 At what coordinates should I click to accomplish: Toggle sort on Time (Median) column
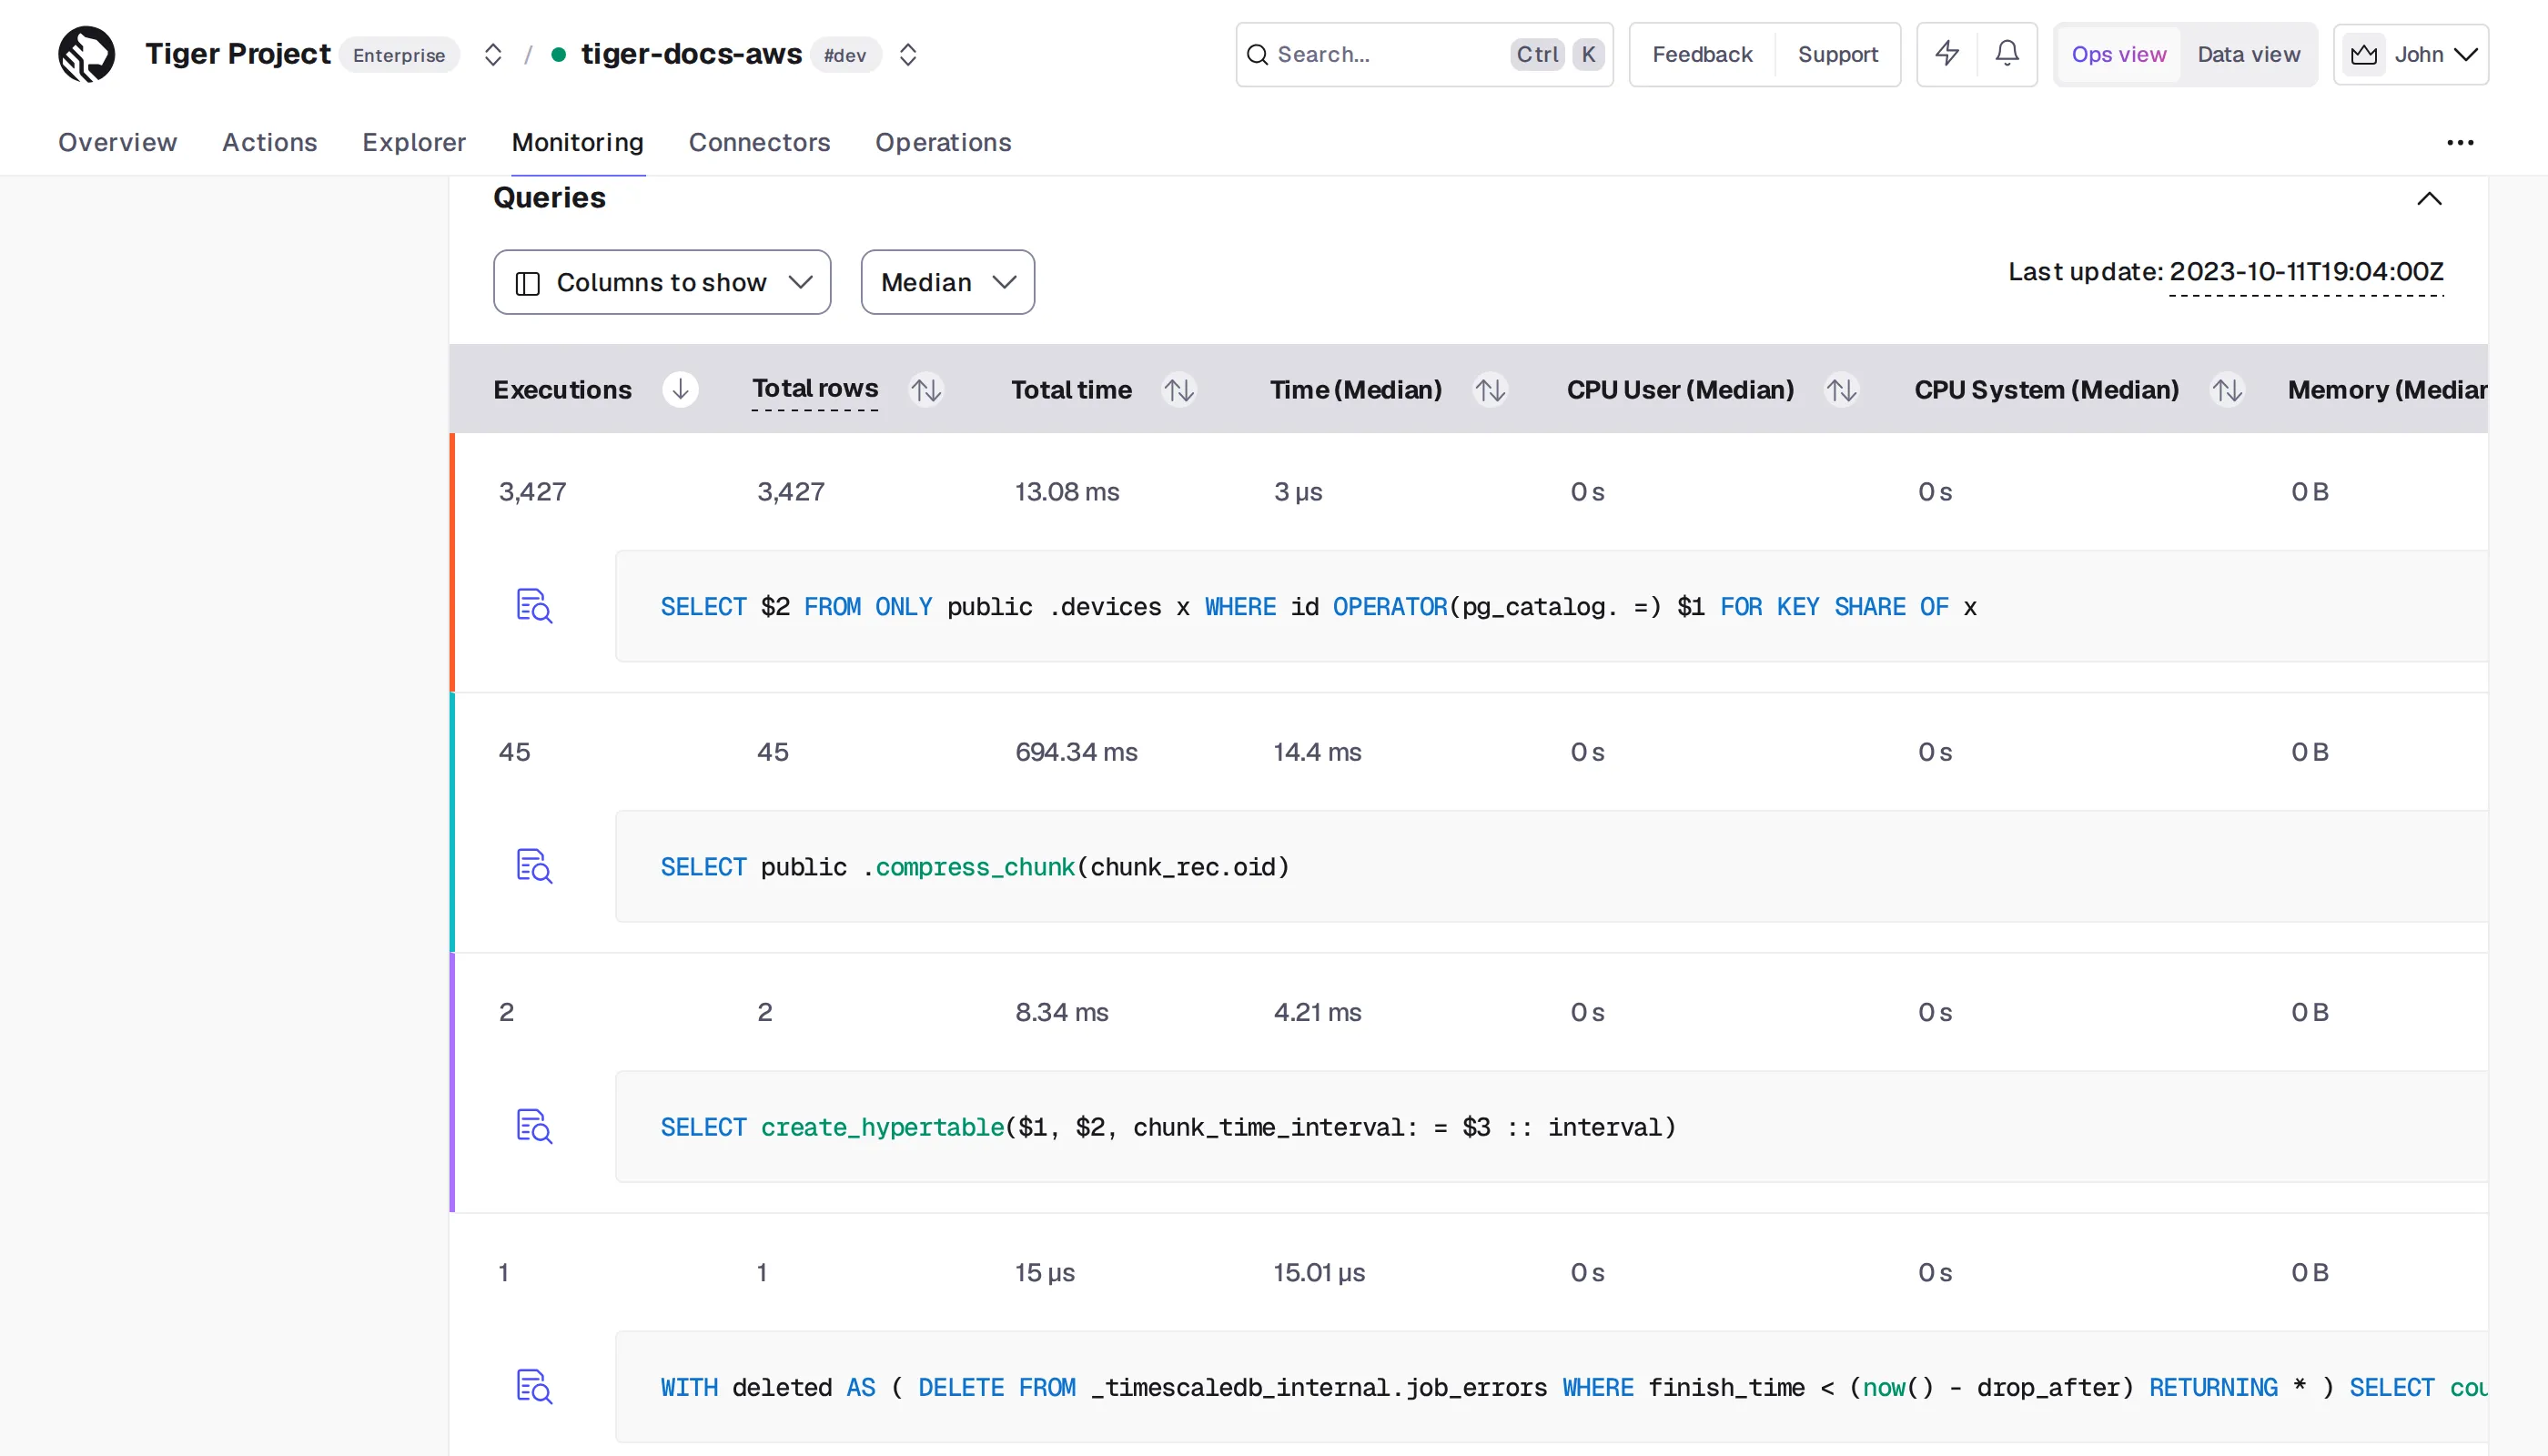point(1490,389)
